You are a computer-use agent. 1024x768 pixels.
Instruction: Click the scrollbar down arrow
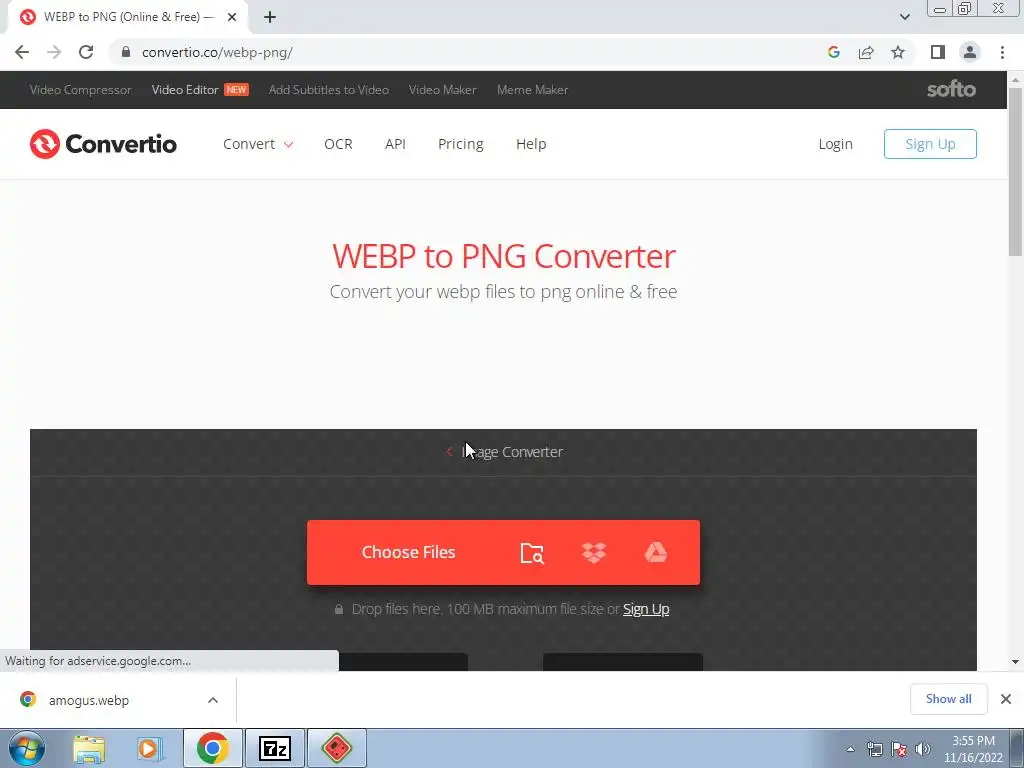tap(1015, 662)
